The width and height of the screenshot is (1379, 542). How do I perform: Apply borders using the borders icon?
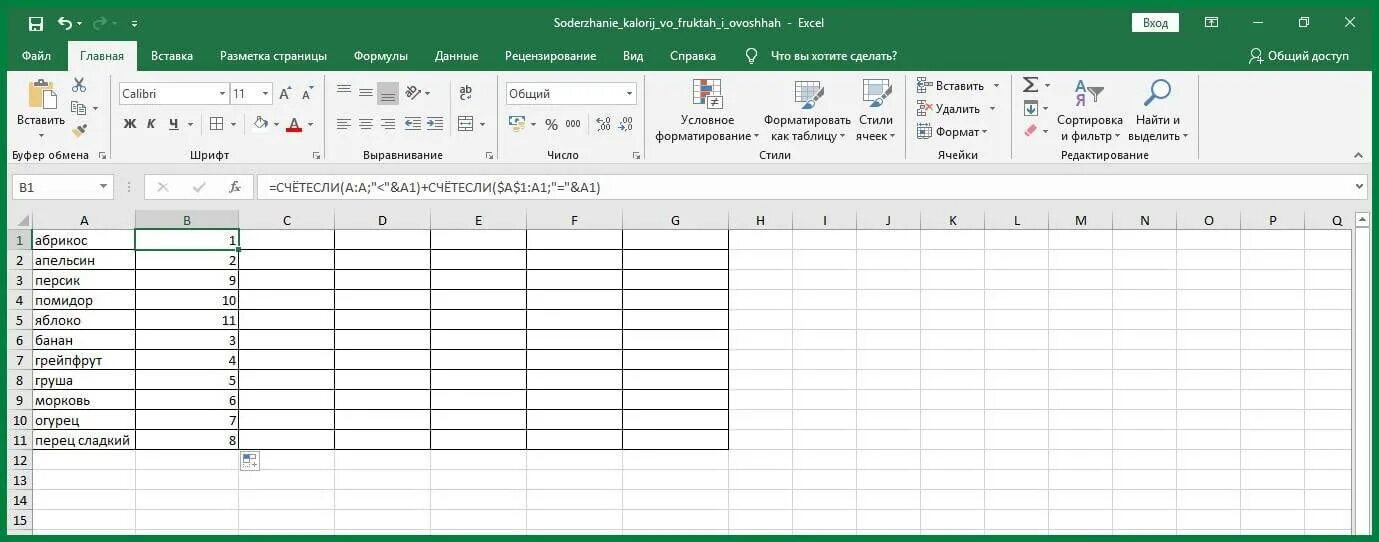click(x=216, y=124)
